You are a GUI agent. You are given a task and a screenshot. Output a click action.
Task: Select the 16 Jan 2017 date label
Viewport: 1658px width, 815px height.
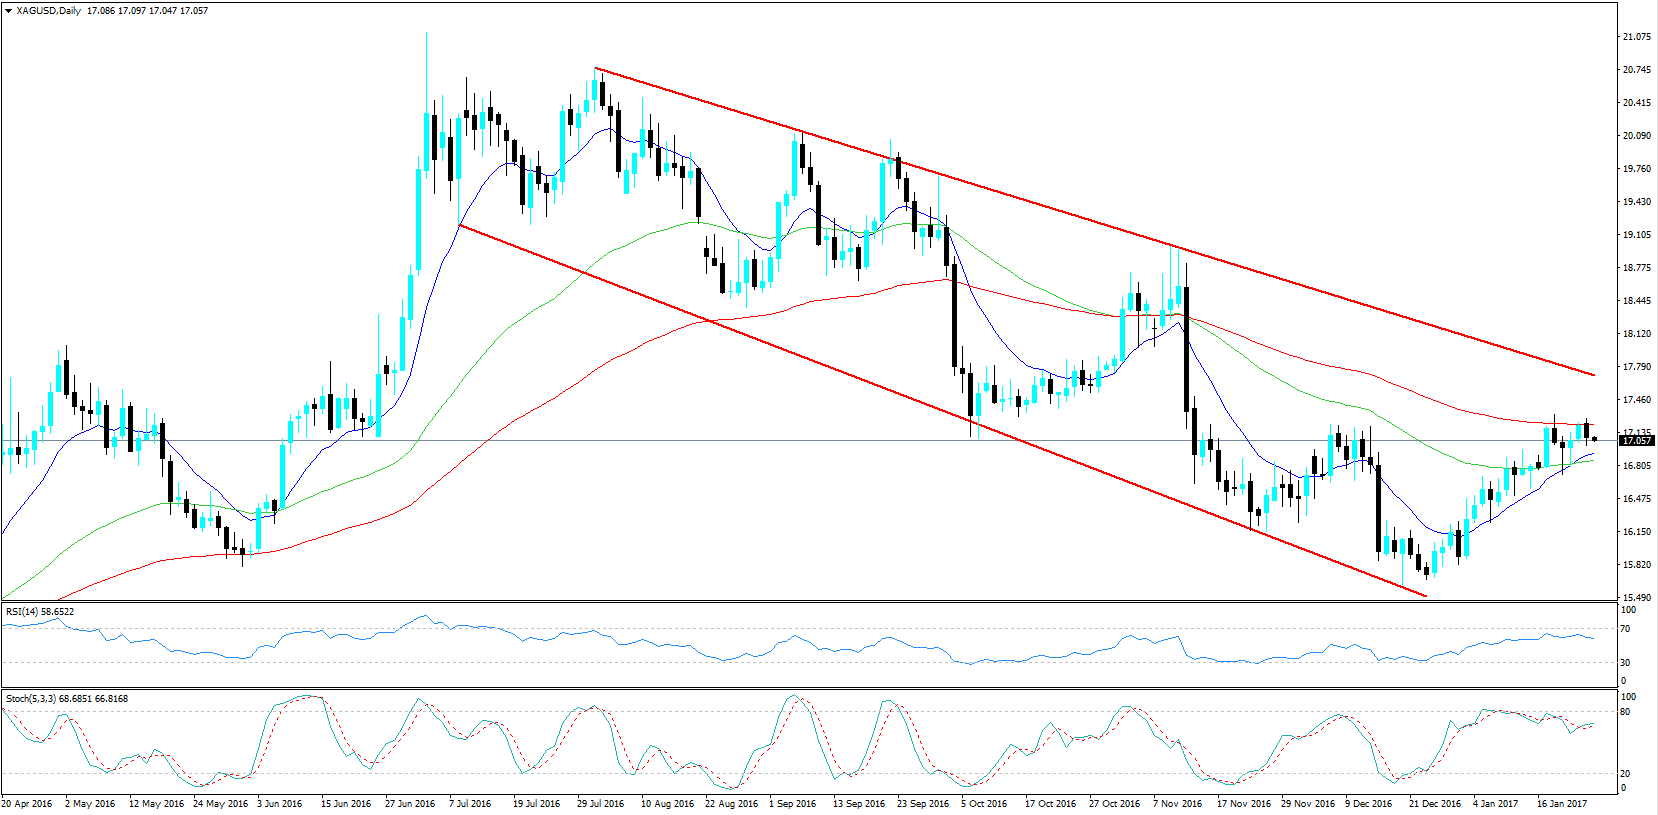point(1561,803)
